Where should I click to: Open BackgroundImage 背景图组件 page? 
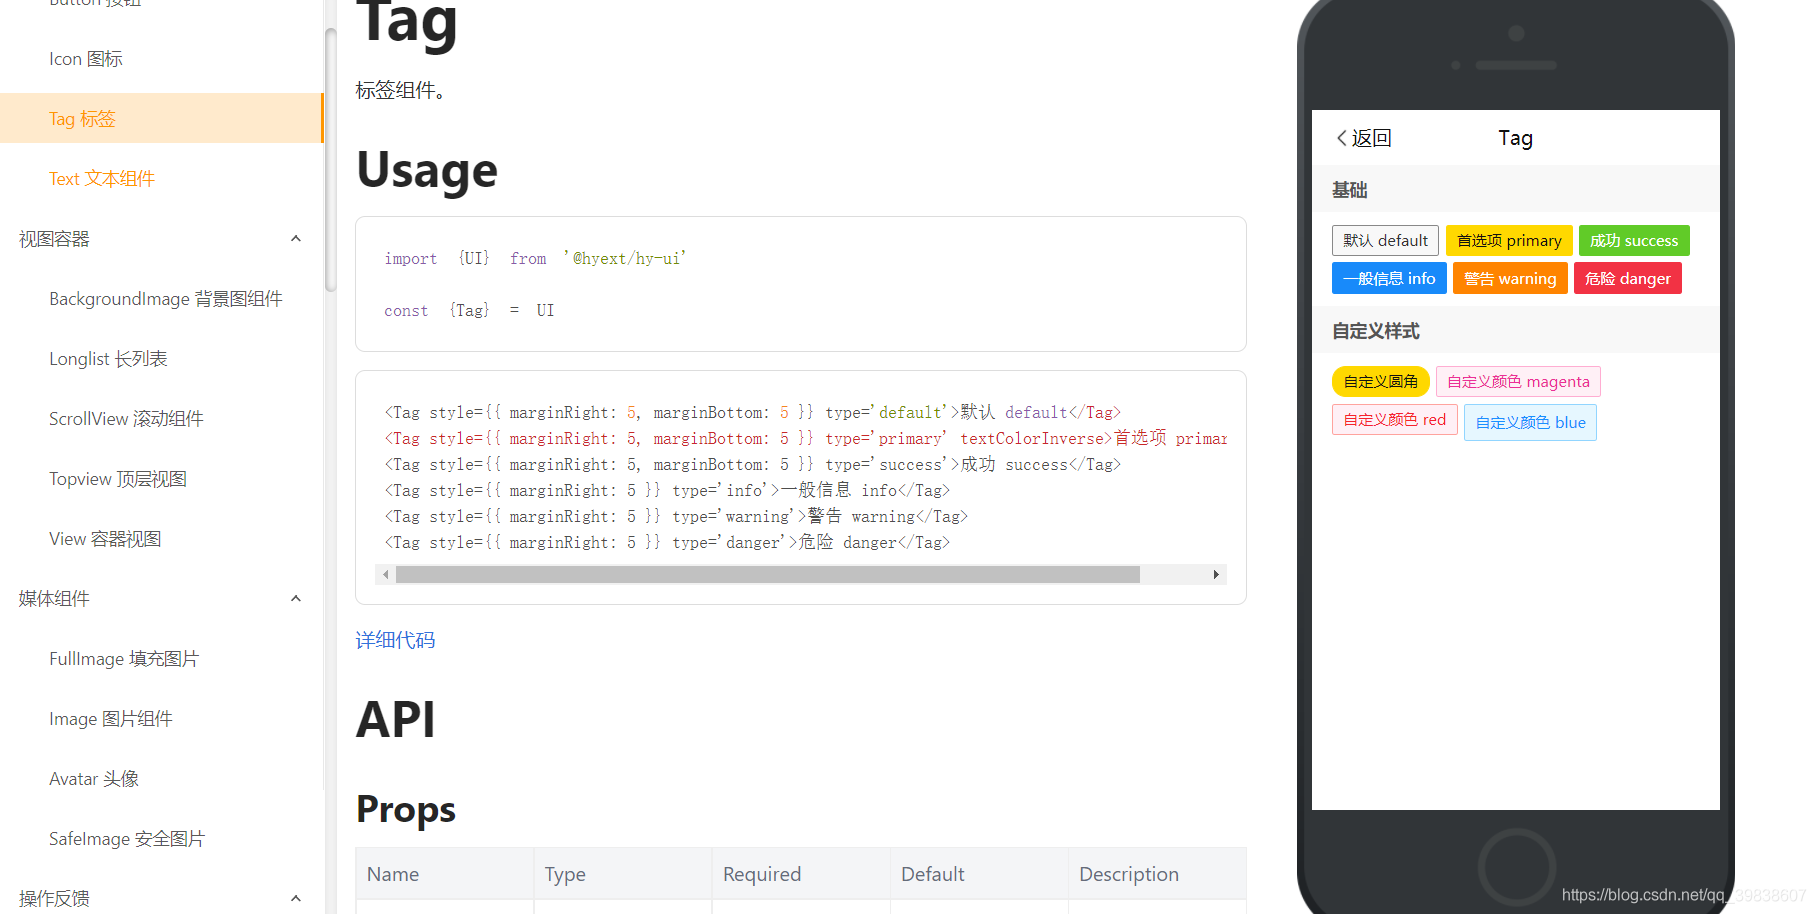point(166,299)
